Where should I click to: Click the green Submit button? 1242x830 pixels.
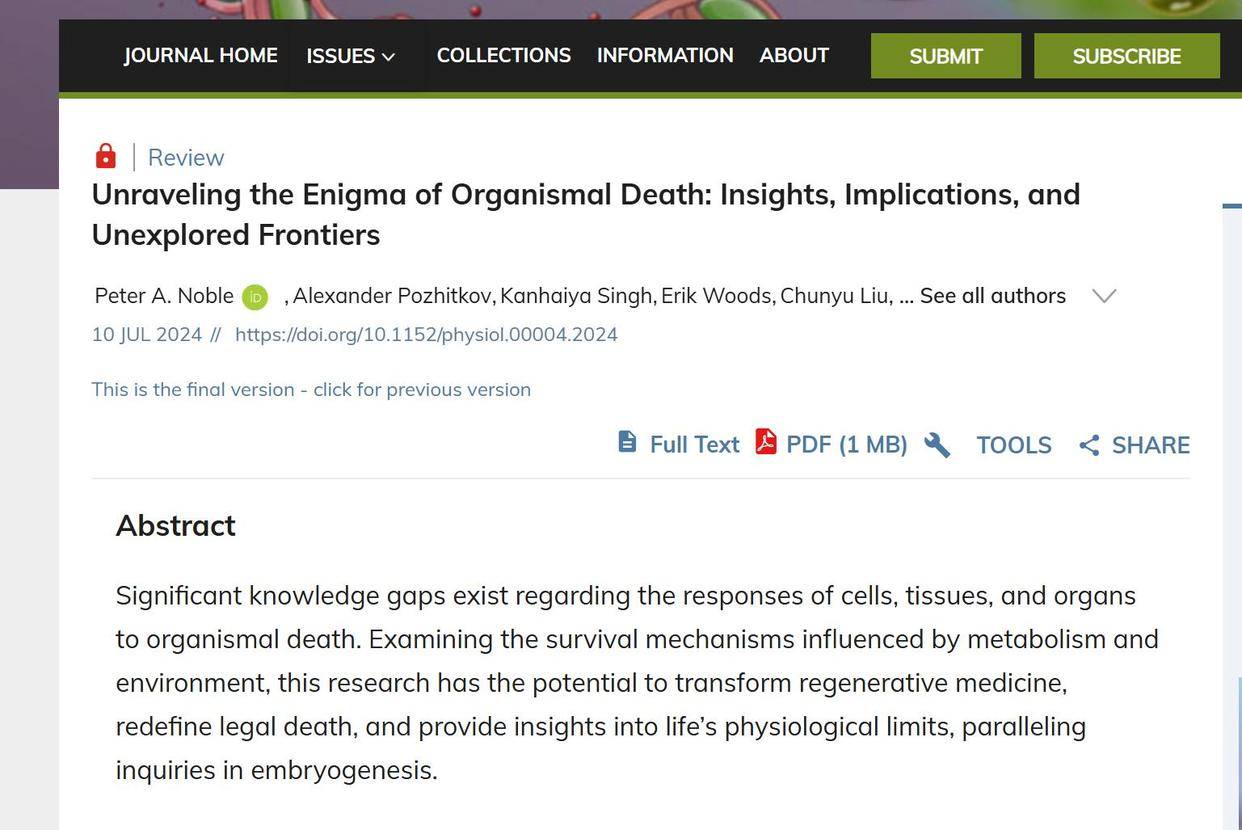click(946, 56)
